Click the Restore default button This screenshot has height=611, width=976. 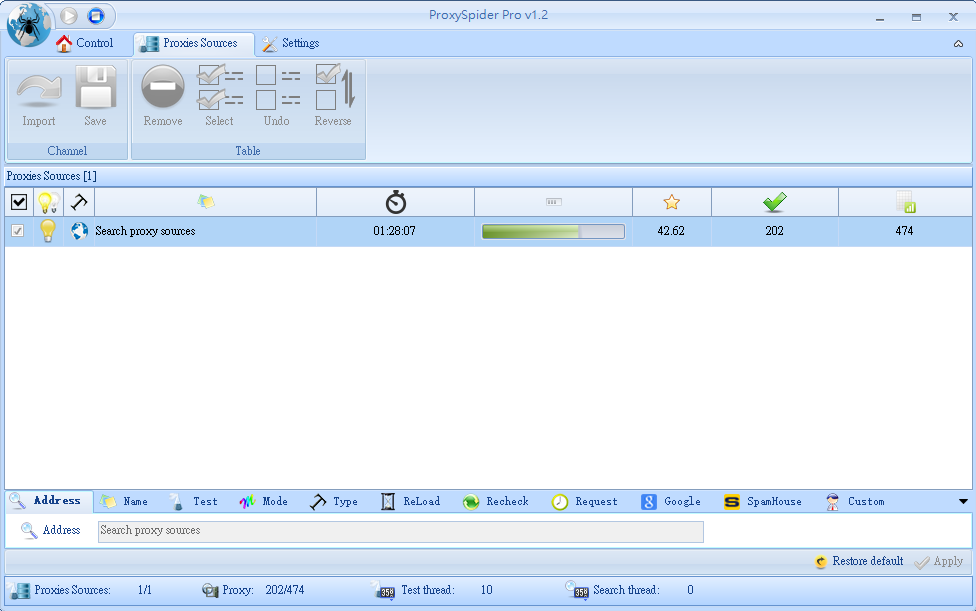pos(859,561)
